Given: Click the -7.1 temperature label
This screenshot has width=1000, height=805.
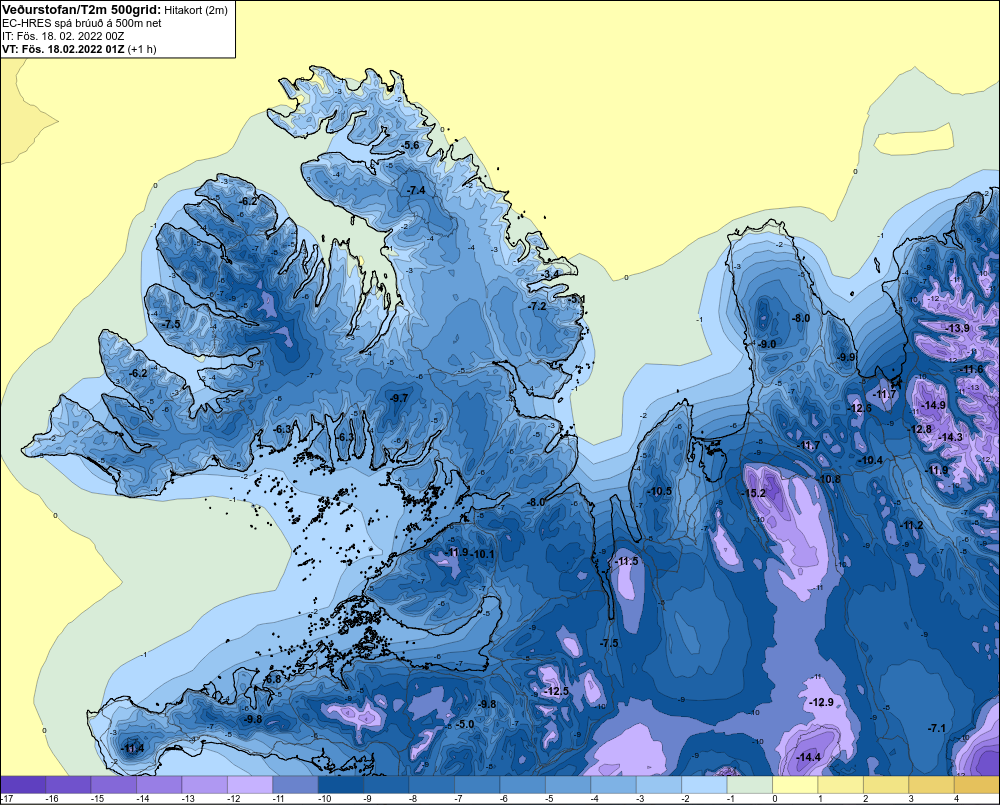Looking at the screenshot, I should pos(936,728).
